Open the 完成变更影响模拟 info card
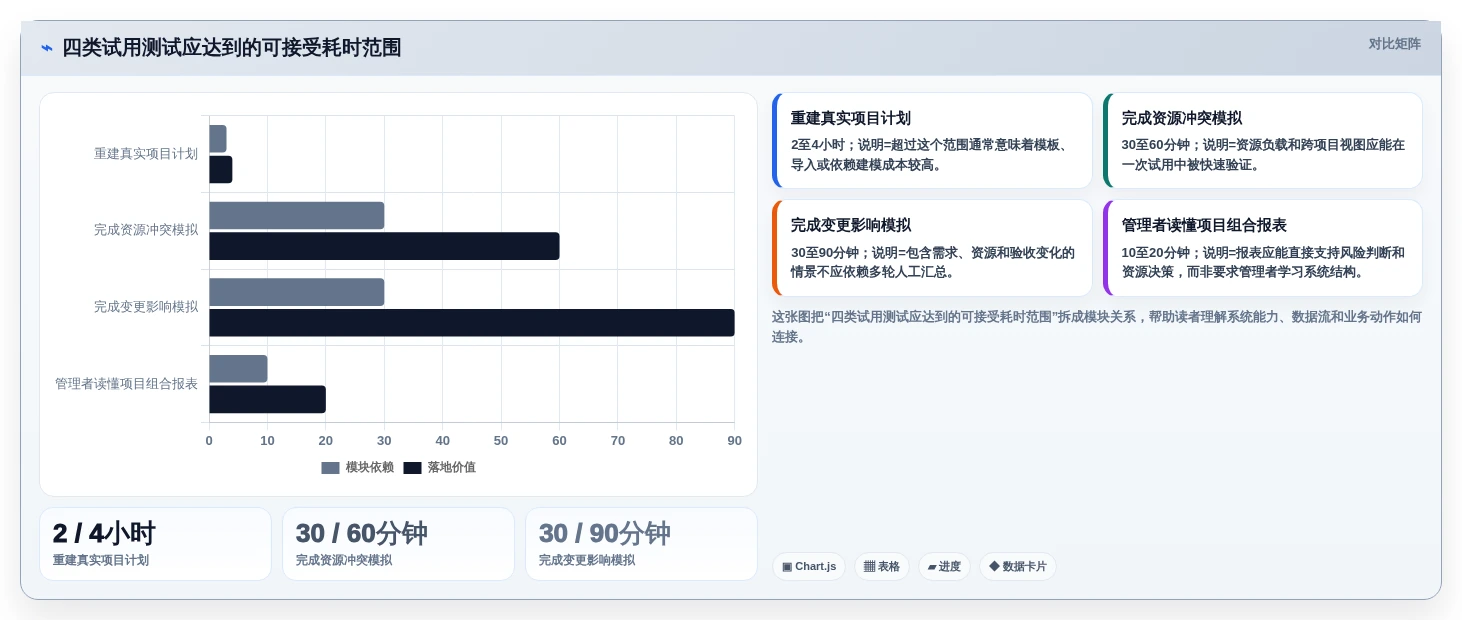 pos(932,248)
